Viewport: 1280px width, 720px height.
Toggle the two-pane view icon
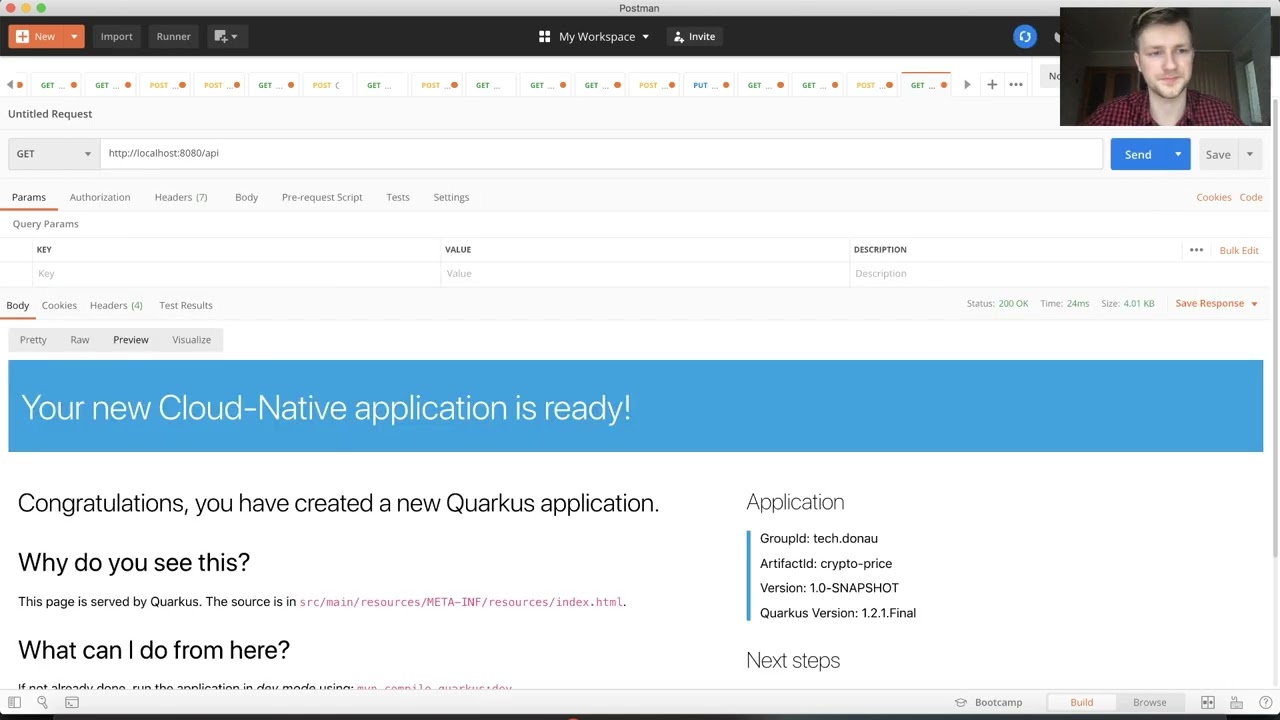[x=1208, y=702]
